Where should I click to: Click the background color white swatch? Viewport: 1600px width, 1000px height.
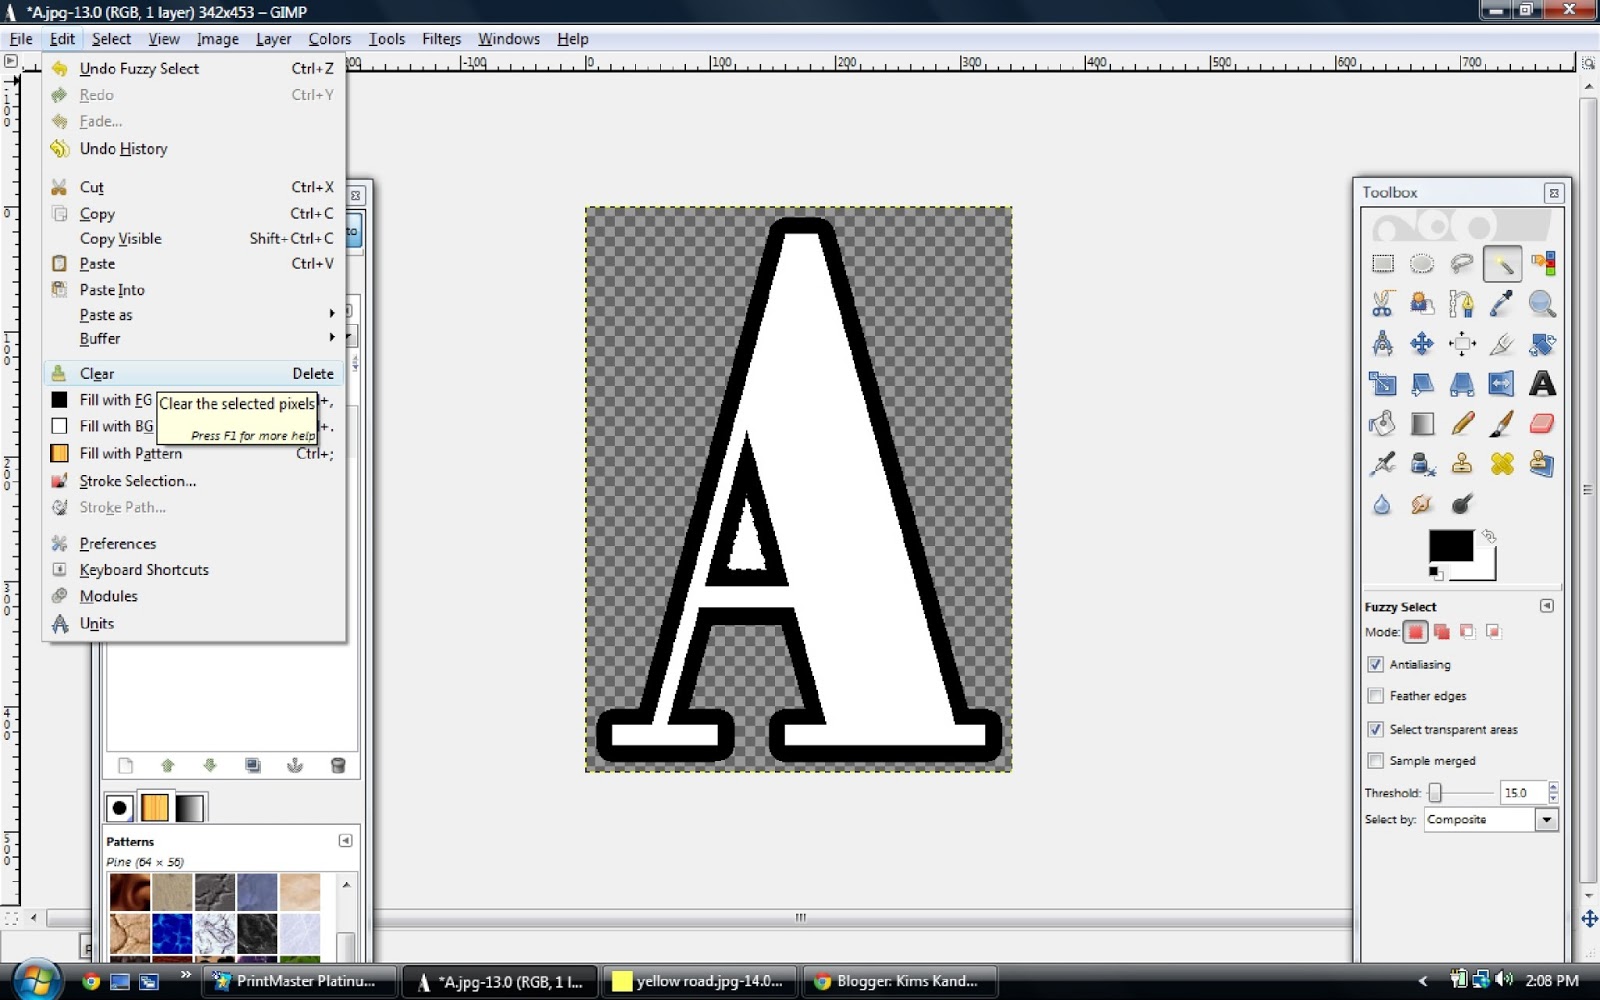pos(1484,570)
